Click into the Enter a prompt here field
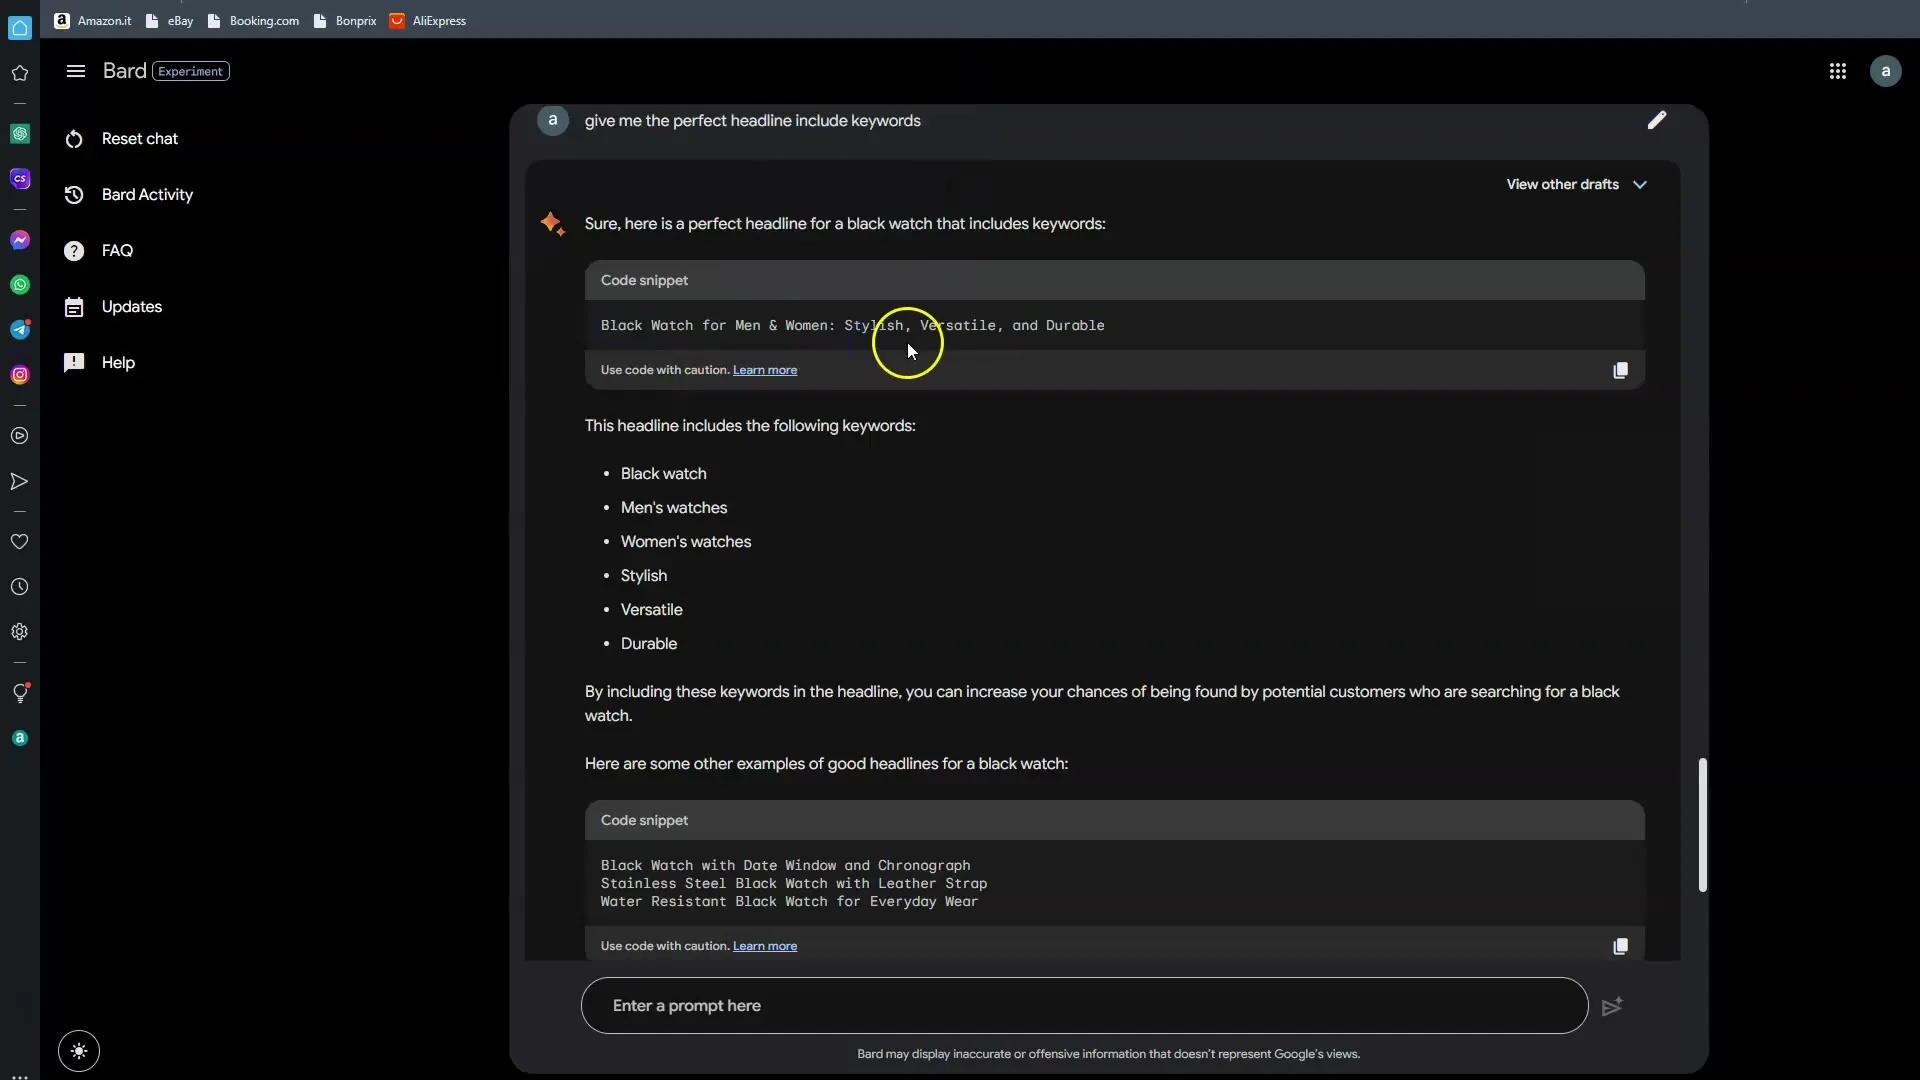 pyautogui.click(x=1084, y=1006)
